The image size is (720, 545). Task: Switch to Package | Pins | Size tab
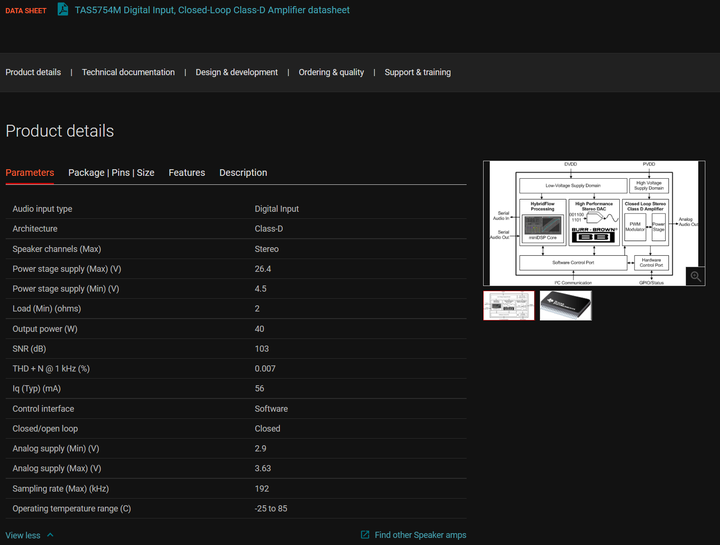pos(111,173)
